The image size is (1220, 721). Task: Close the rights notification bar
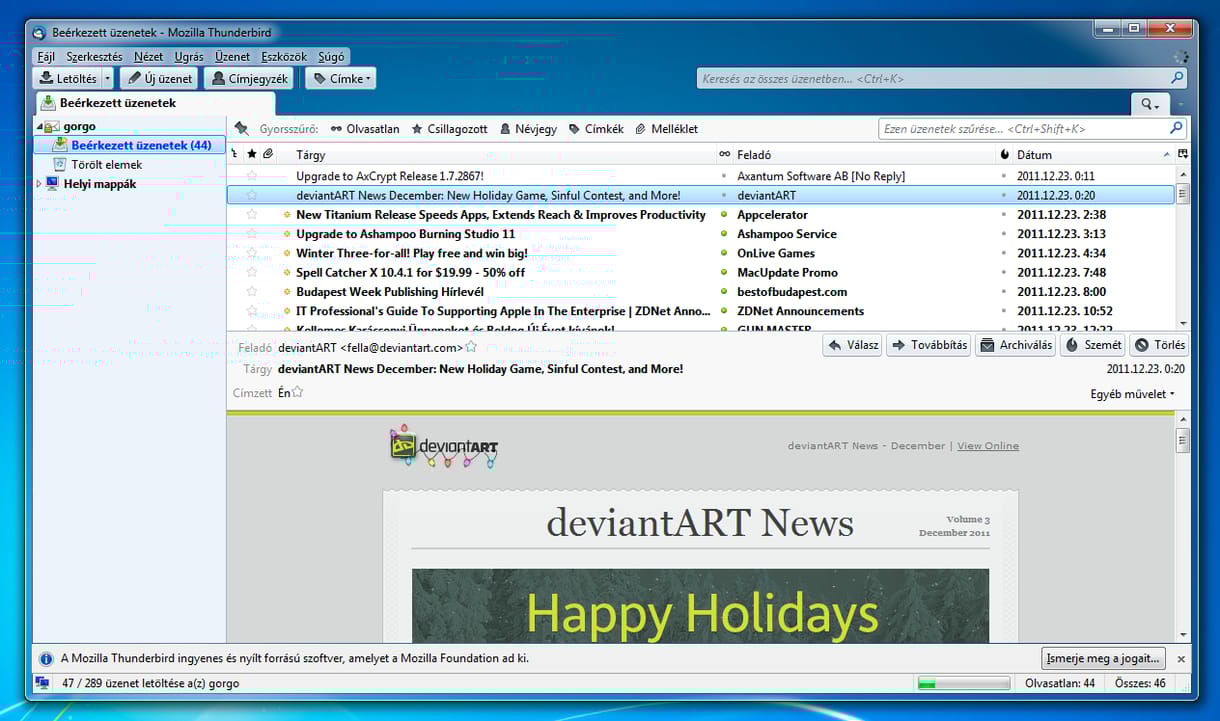[x=1181, y=659]
